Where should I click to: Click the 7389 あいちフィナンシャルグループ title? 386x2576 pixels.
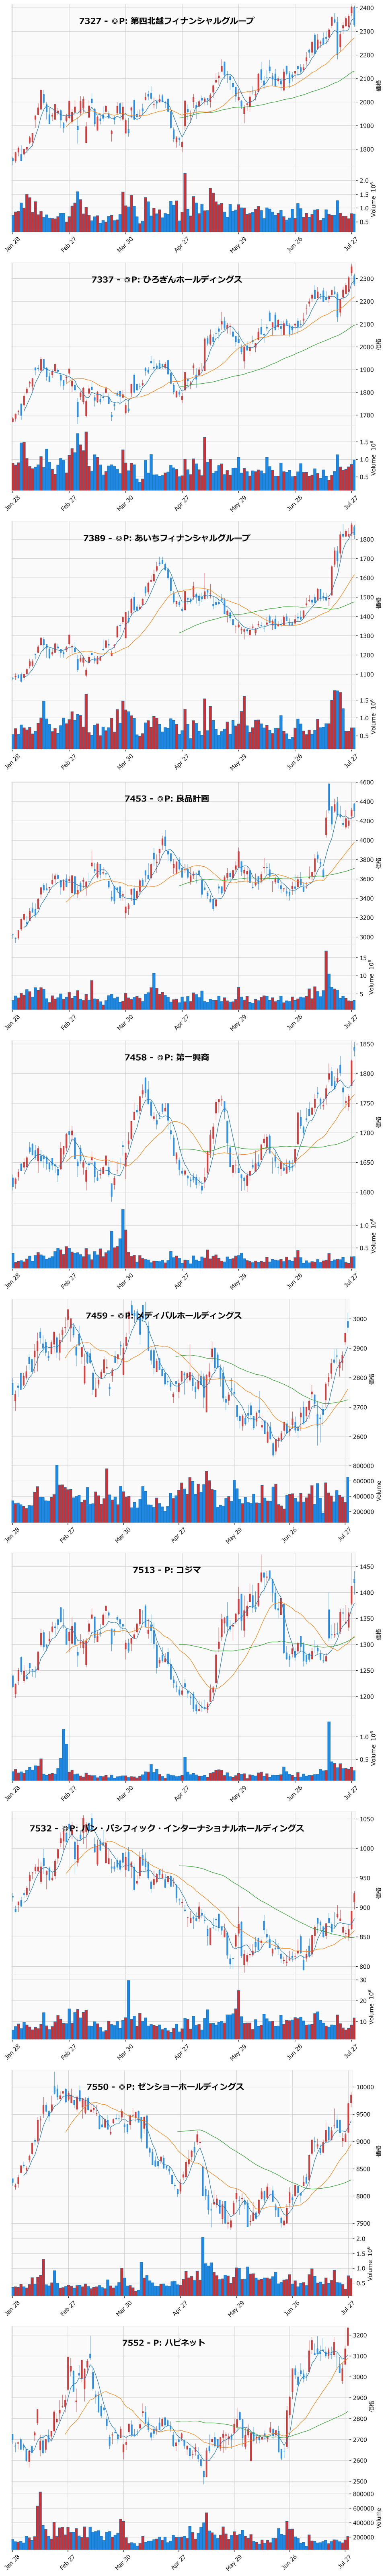tap(167, 538)
